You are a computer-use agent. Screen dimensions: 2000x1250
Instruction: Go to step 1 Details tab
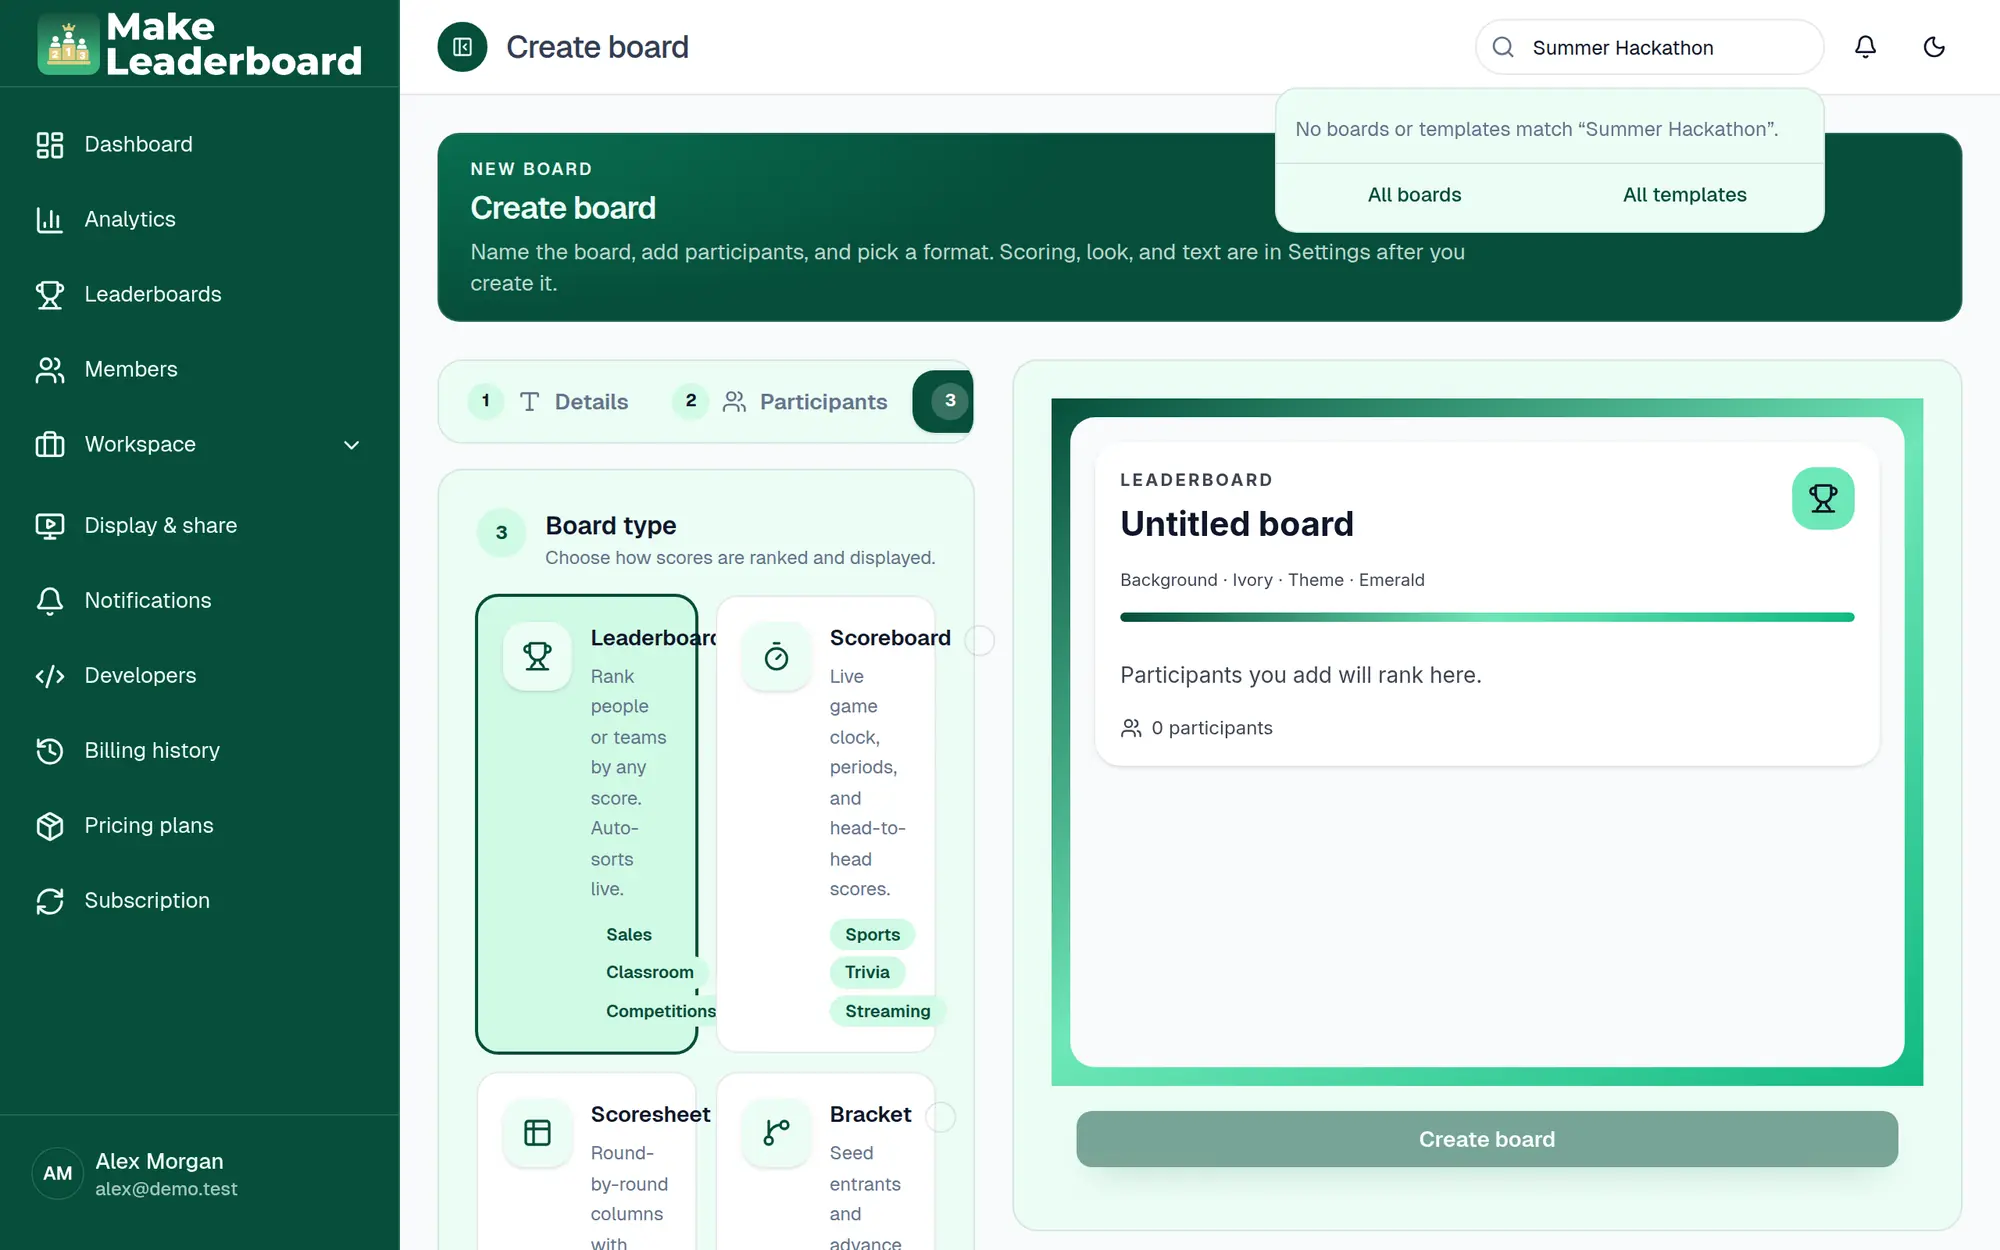548,401
